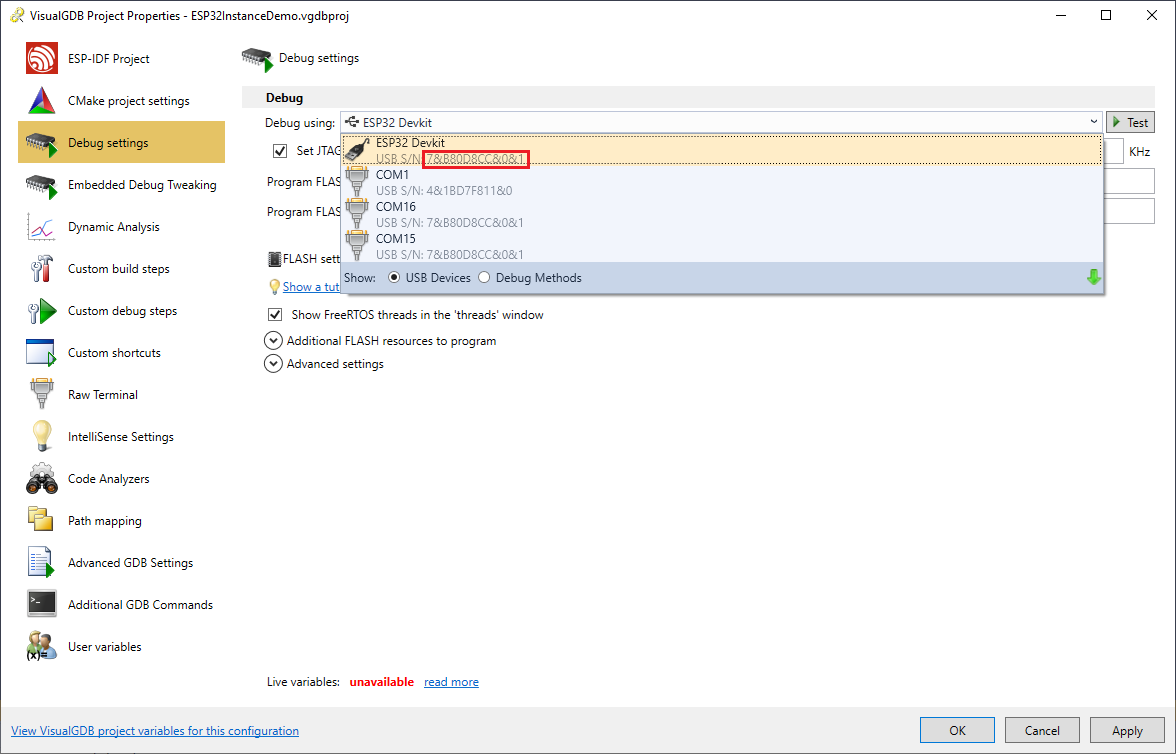Click the lower Program FLASH input field

[1129, 212]
